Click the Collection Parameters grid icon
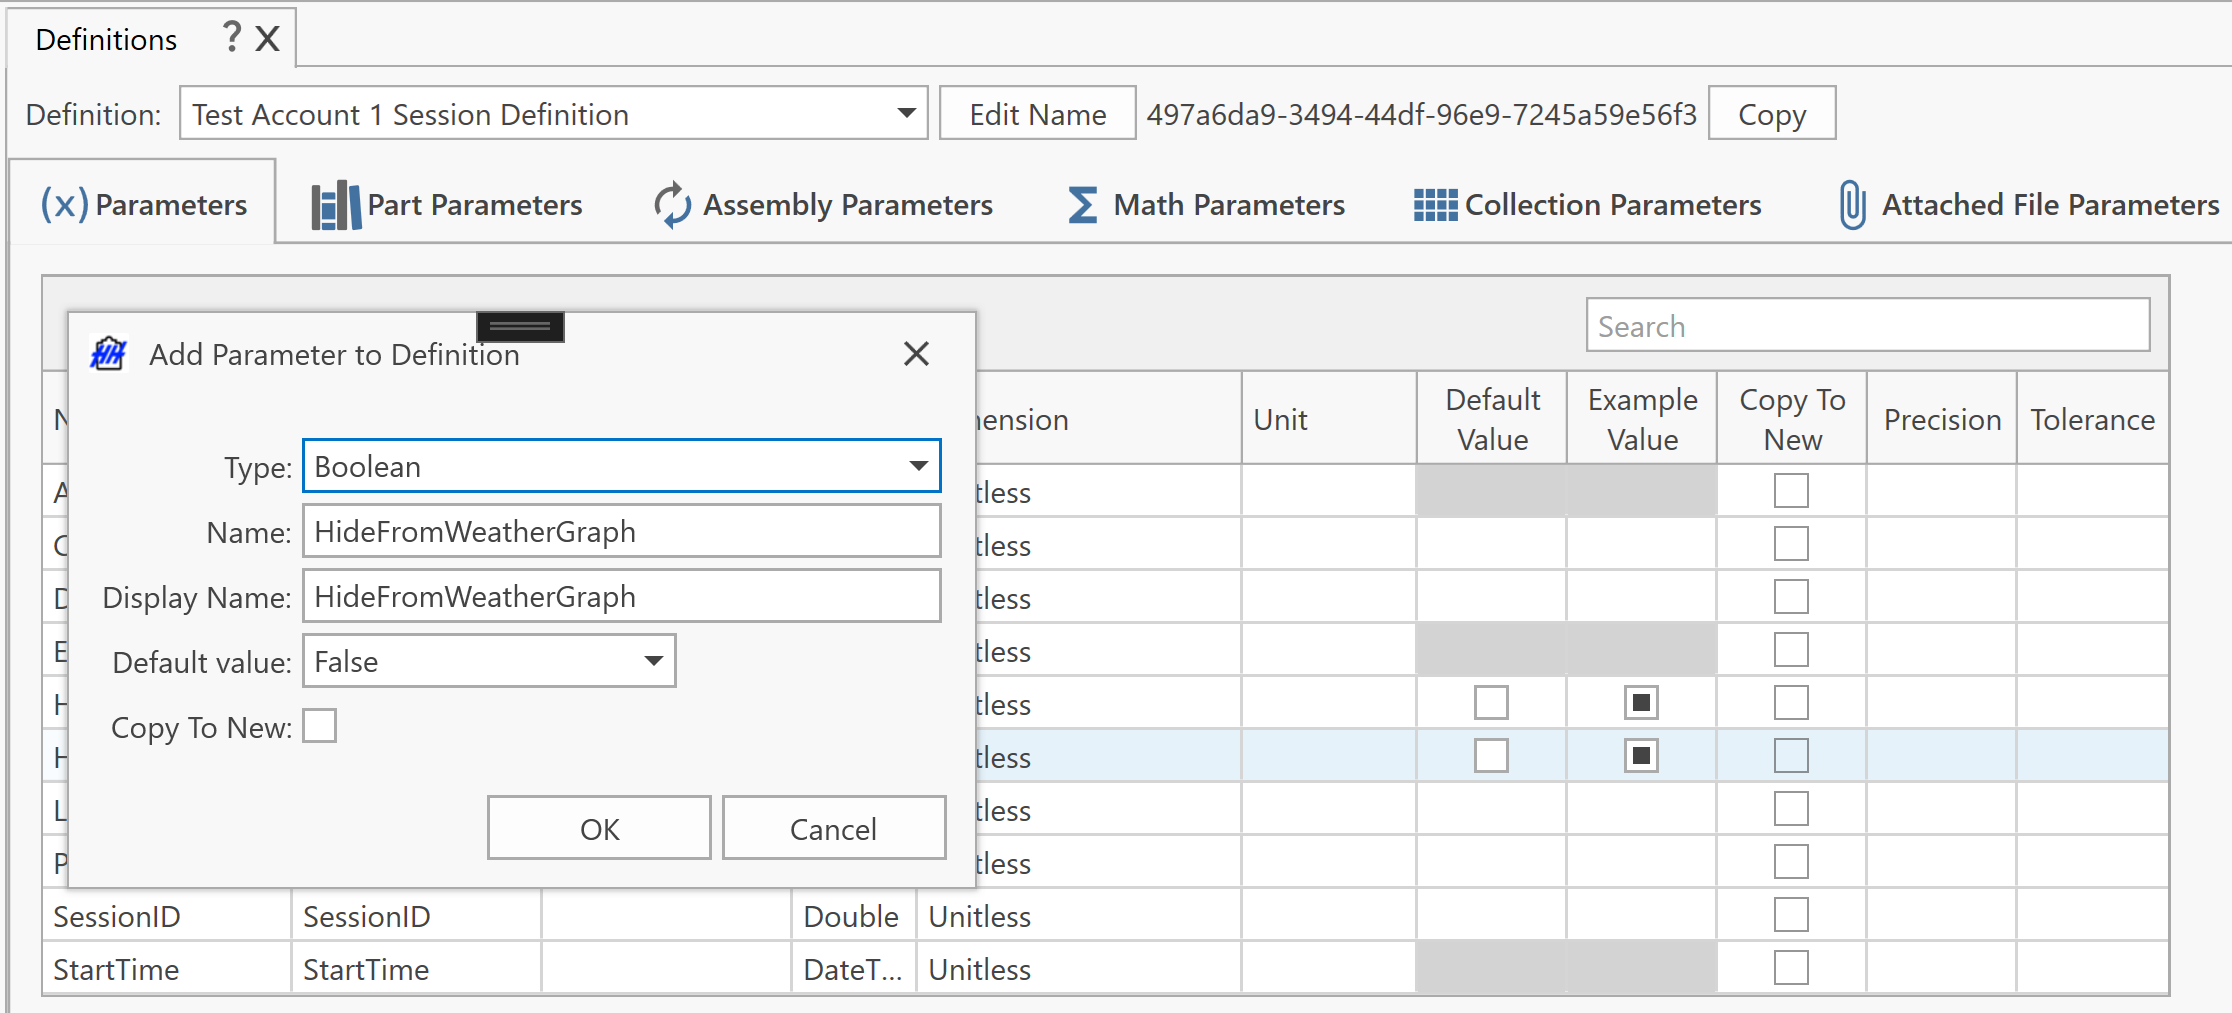The width and height of the screenshot is (2232, 1013). (1435, 205)
